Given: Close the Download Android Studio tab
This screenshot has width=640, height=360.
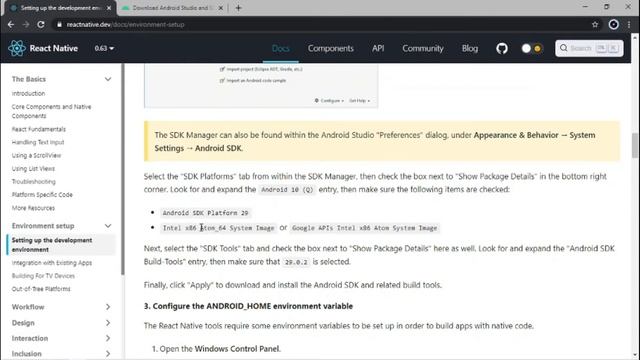Looking at the screenshot, I should [221, 8].
